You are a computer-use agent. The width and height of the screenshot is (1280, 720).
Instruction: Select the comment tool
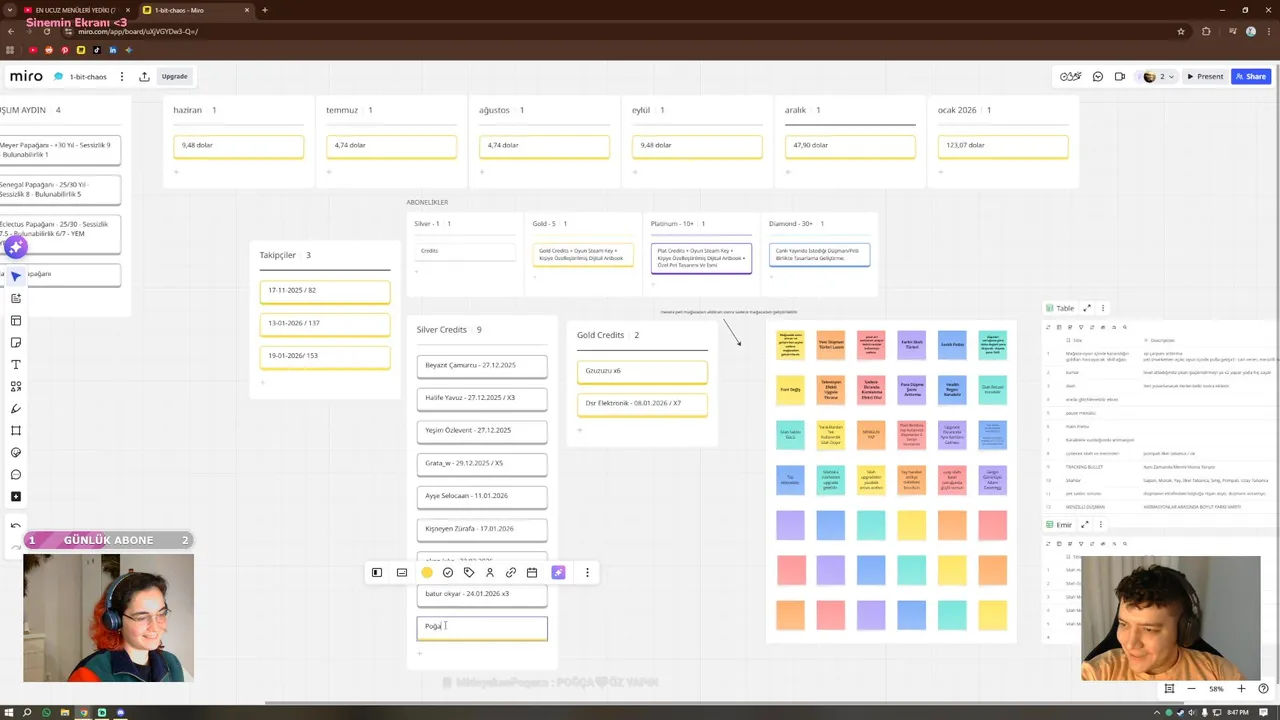point(16,475)
